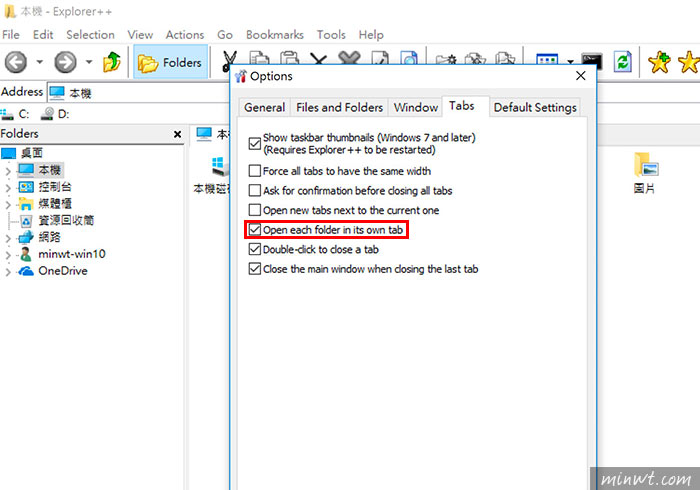Viewport: 700px width, 490px height.
Task: Click the black X Delete icon
Action: coord(319,58)
